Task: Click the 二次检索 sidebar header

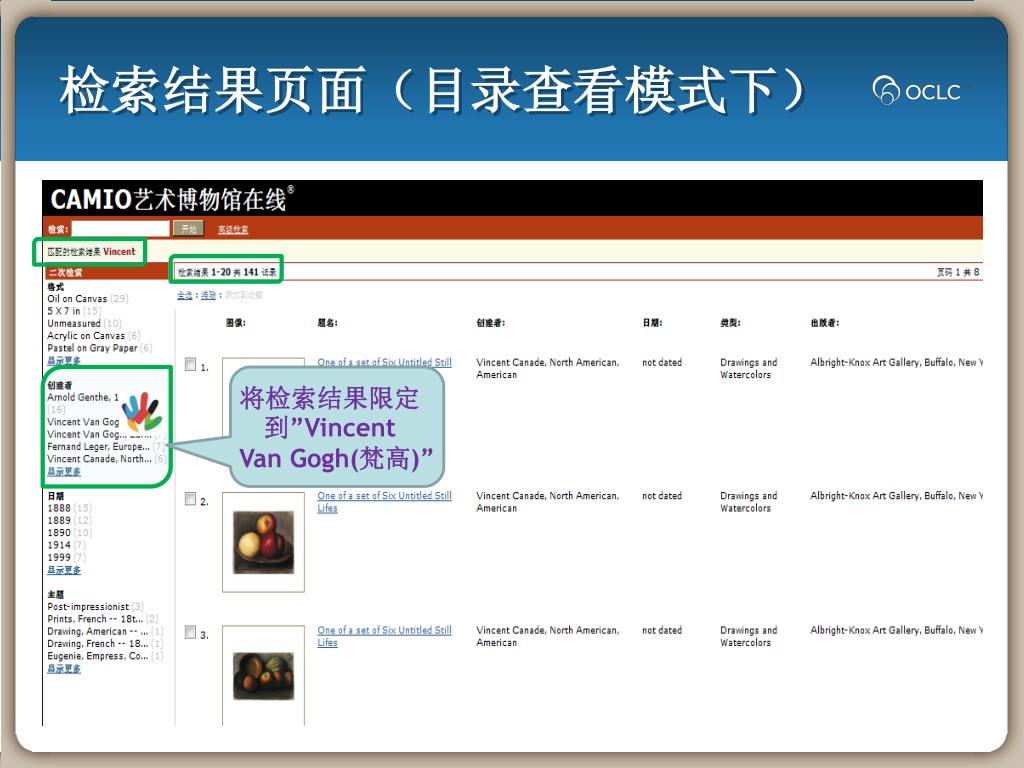Action: 65,272
